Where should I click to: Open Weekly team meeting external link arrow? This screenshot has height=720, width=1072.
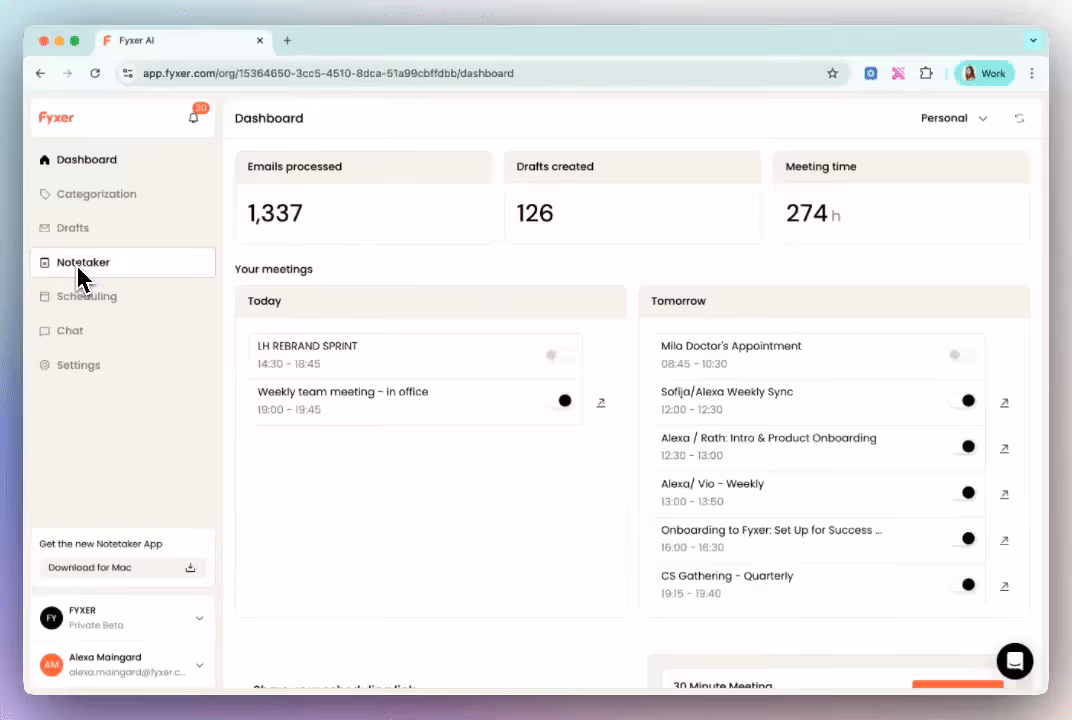pyautogui.click(x=601, y=403)
